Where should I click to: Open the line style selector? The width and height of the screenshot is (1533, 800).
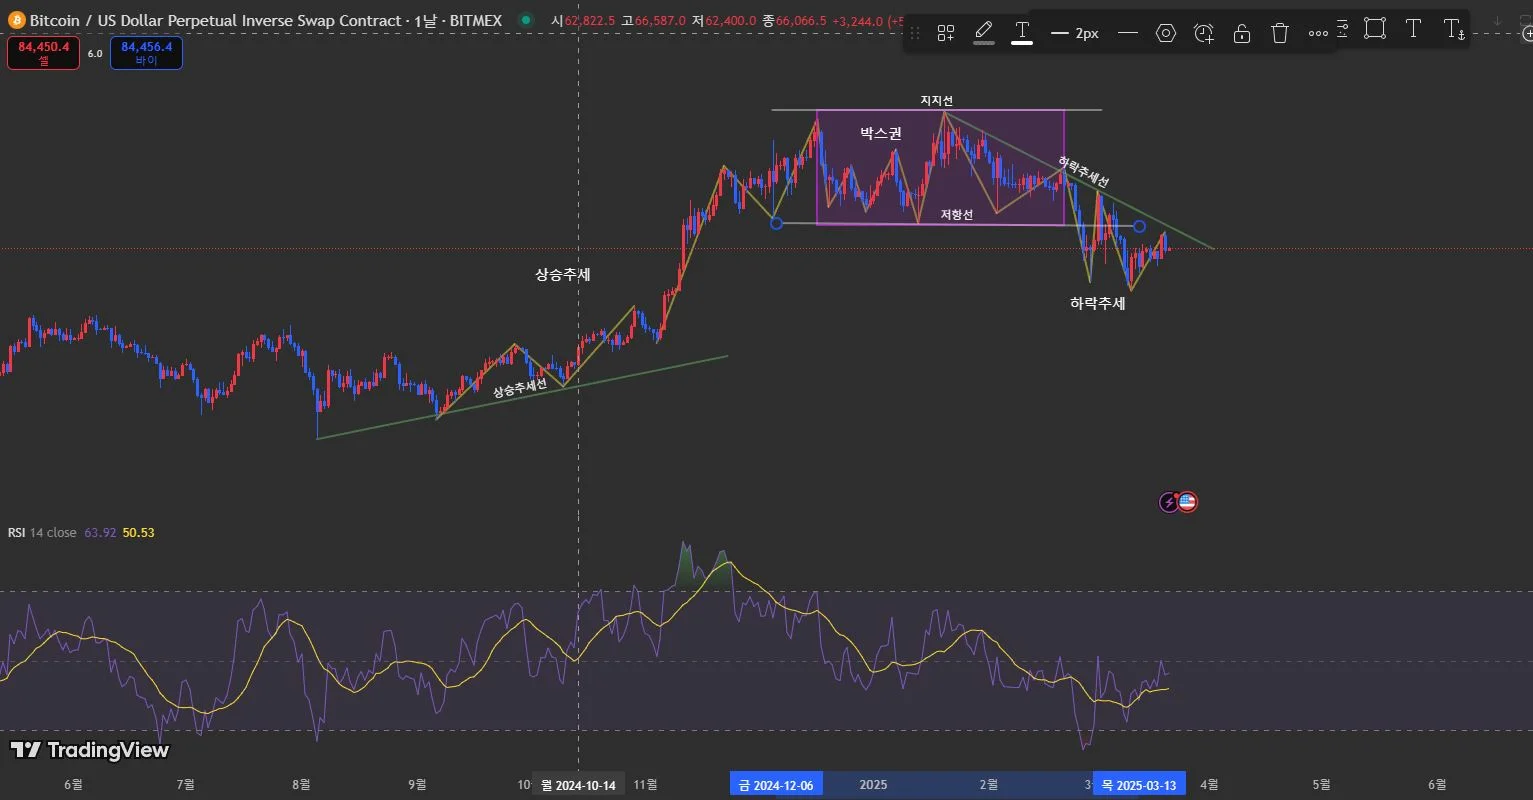click(1128, 33)
